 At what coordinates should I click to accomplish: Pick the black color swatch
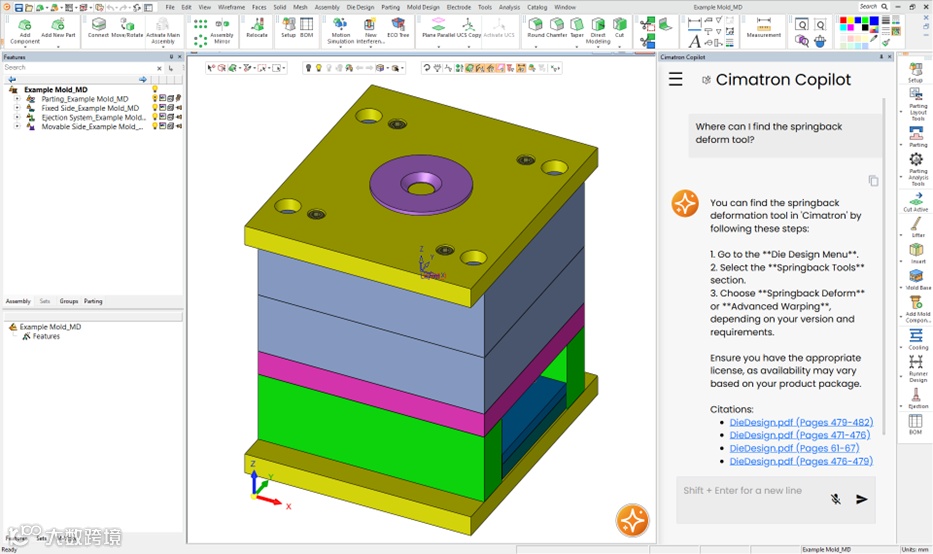(x=866, y=28)
